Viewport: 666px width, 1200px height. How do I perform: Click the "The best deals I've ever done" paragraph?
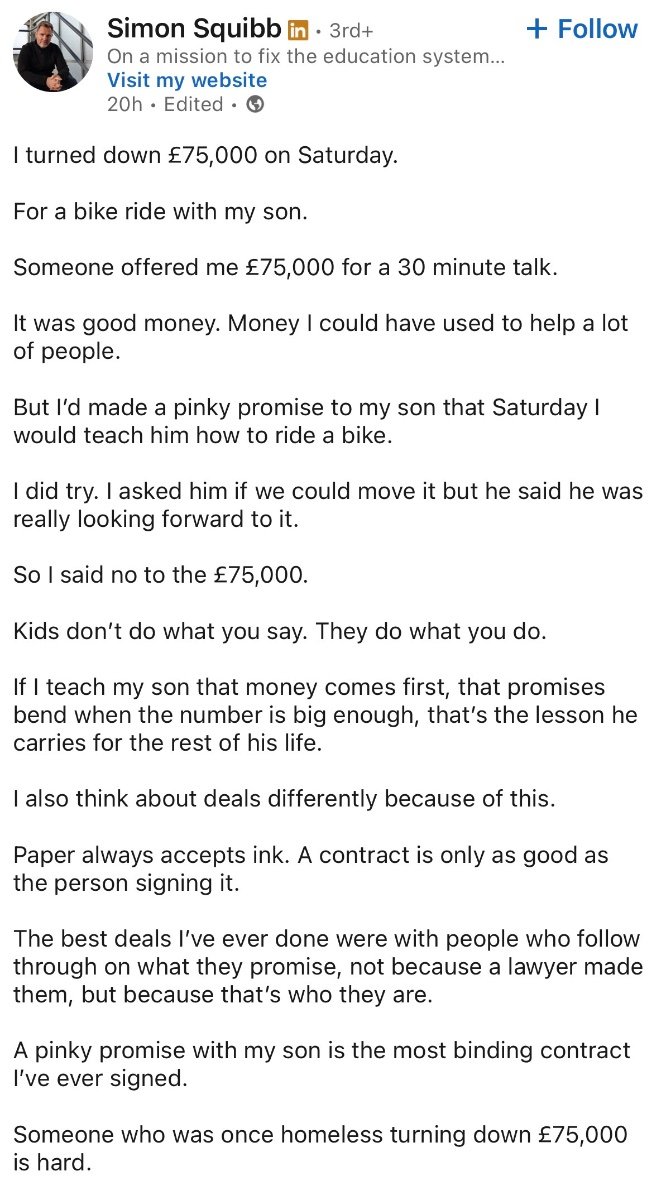tap(327, 966)
